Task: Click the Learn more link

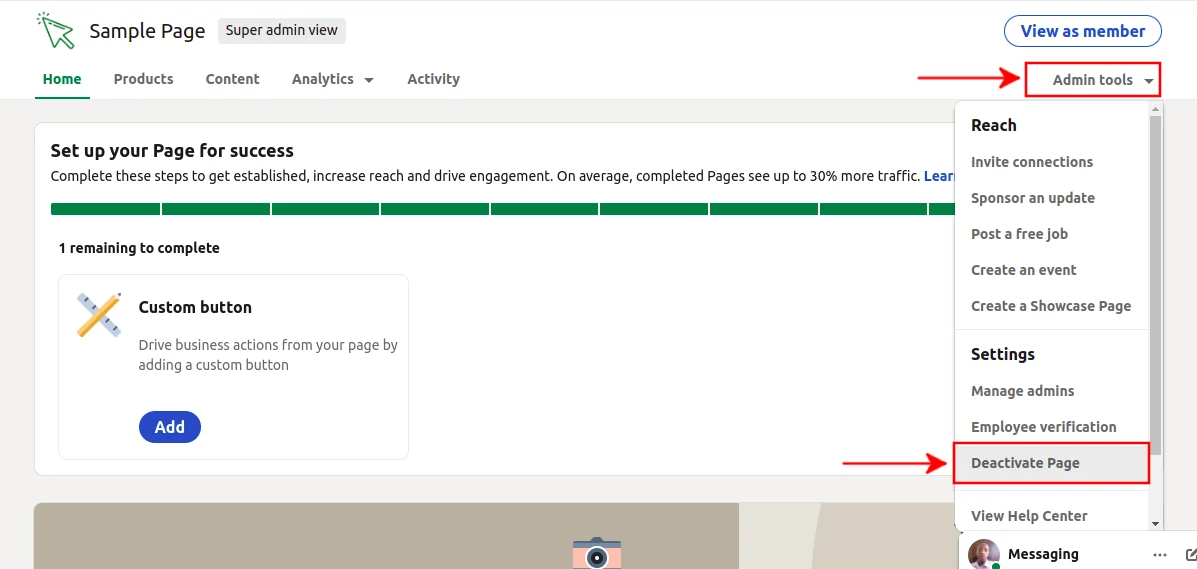Action: pos(939,176)
